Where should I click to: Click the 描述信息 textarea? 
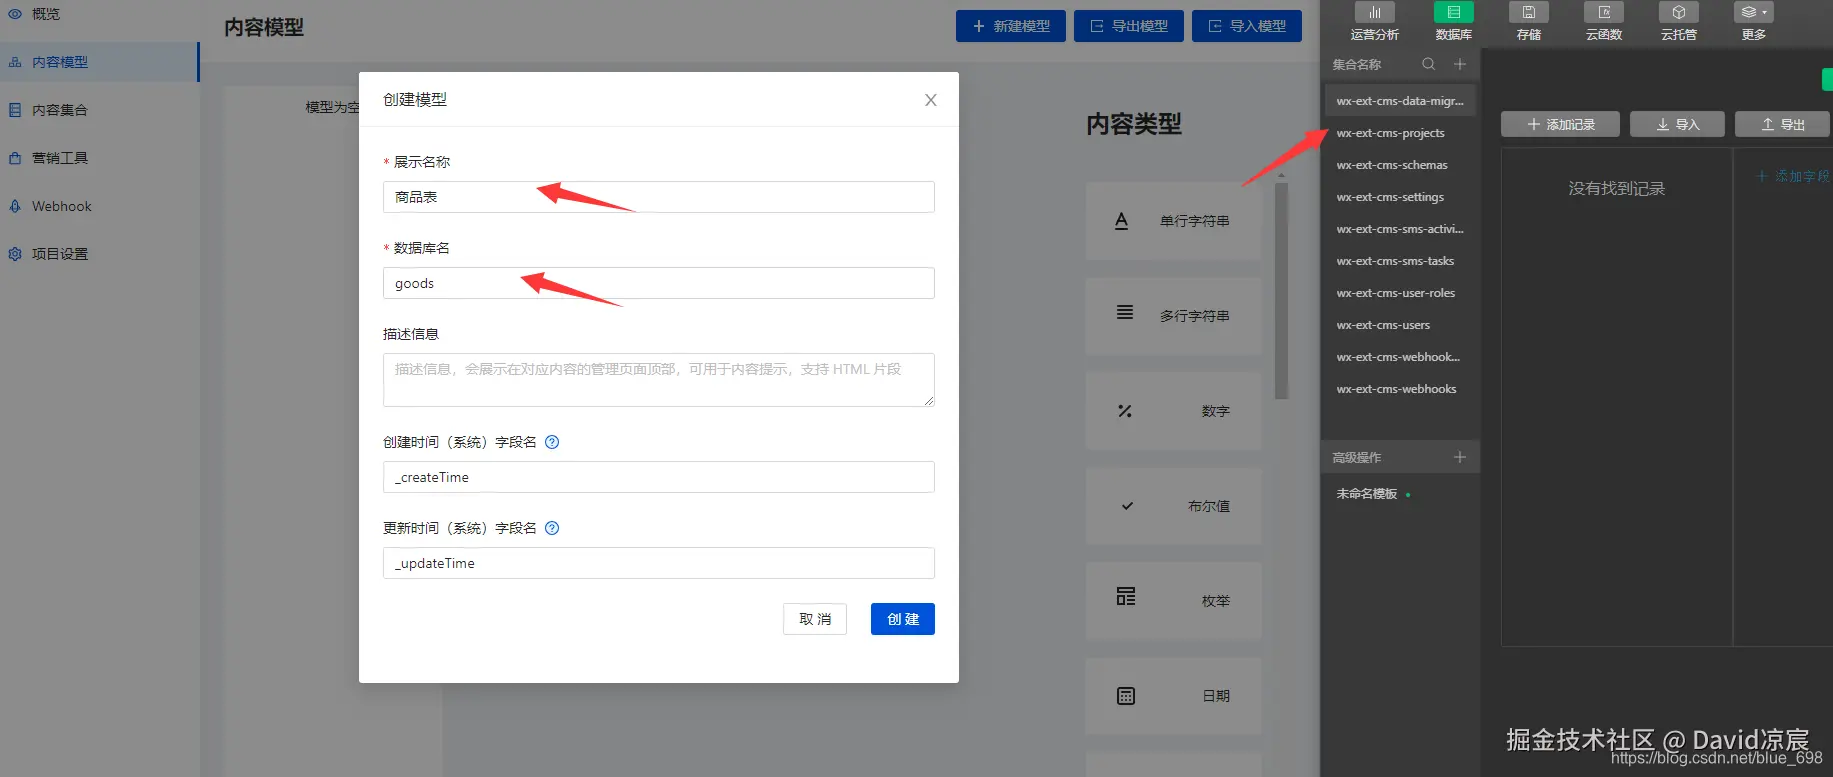pos(659,380)
